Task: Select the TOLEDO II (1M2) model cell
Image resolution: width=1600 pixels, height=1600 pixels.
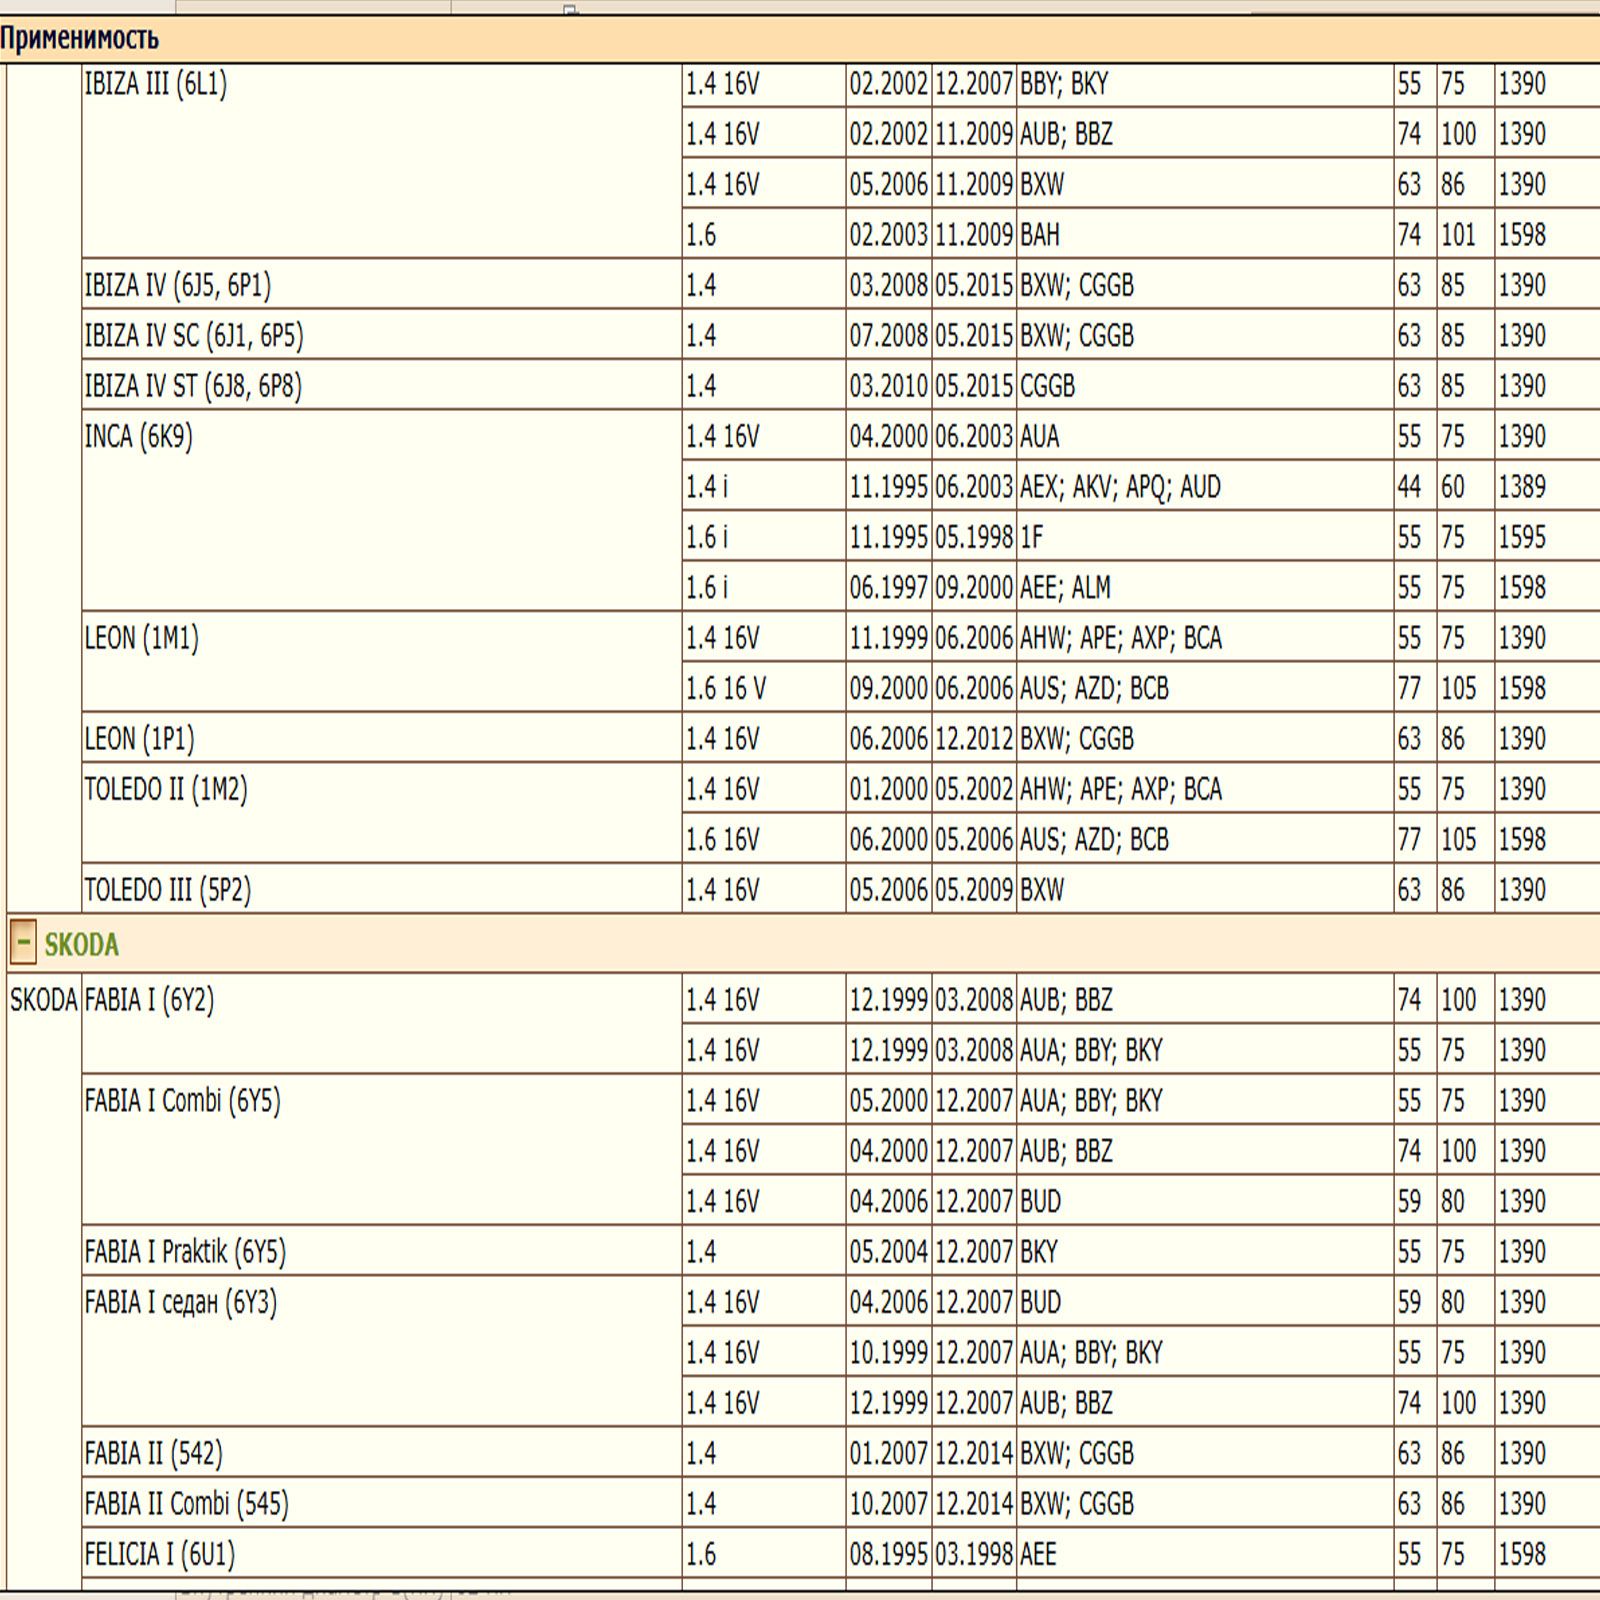Action: pyautogui.click(x=166, y=790)
